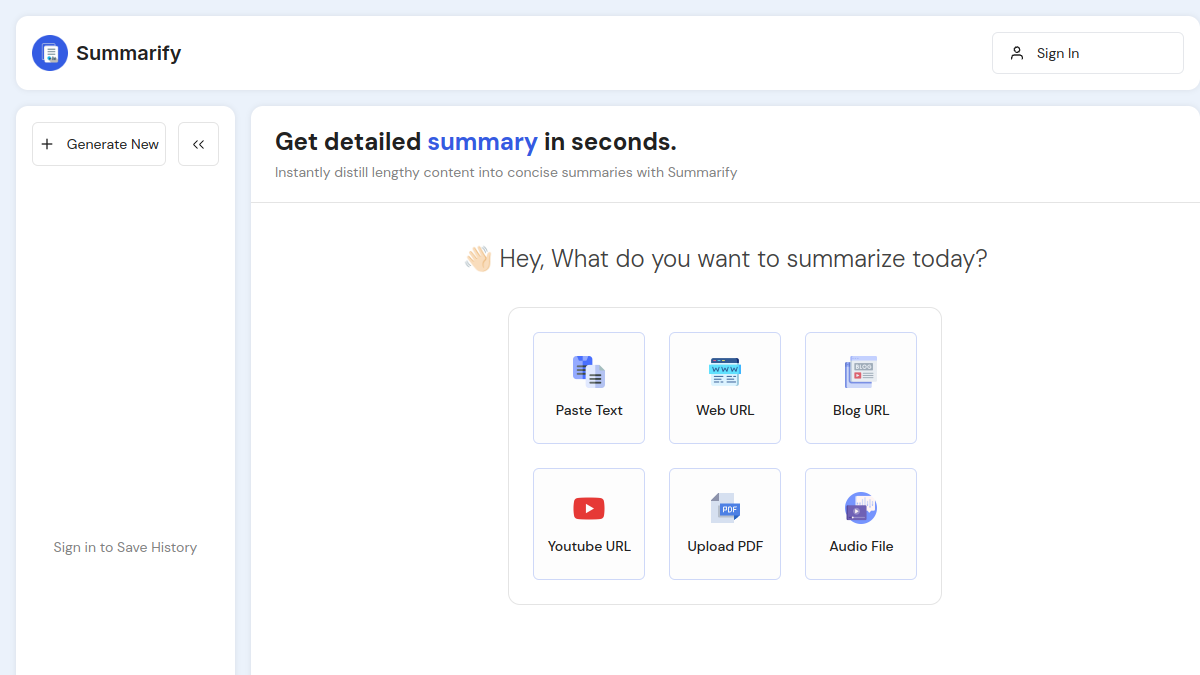Click the plus icon in Generate New
Image resolution: width=1200 pixels, height=675 pixels.
pyautogui.click(x=47, y=144)
